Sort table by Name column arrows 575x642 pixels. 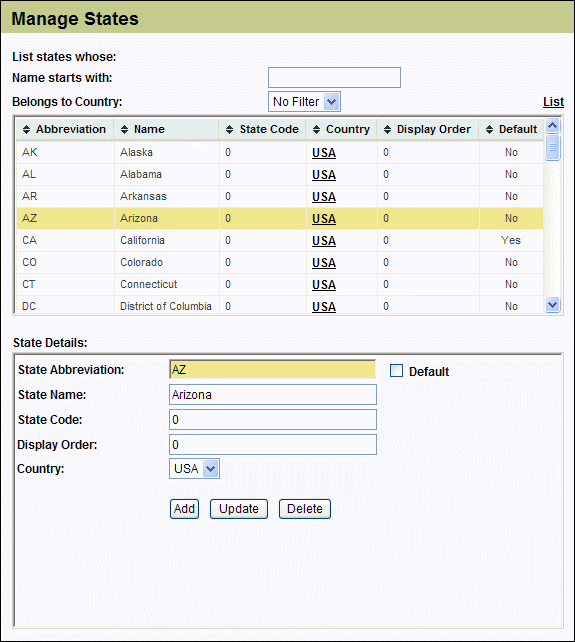point(125,130)
